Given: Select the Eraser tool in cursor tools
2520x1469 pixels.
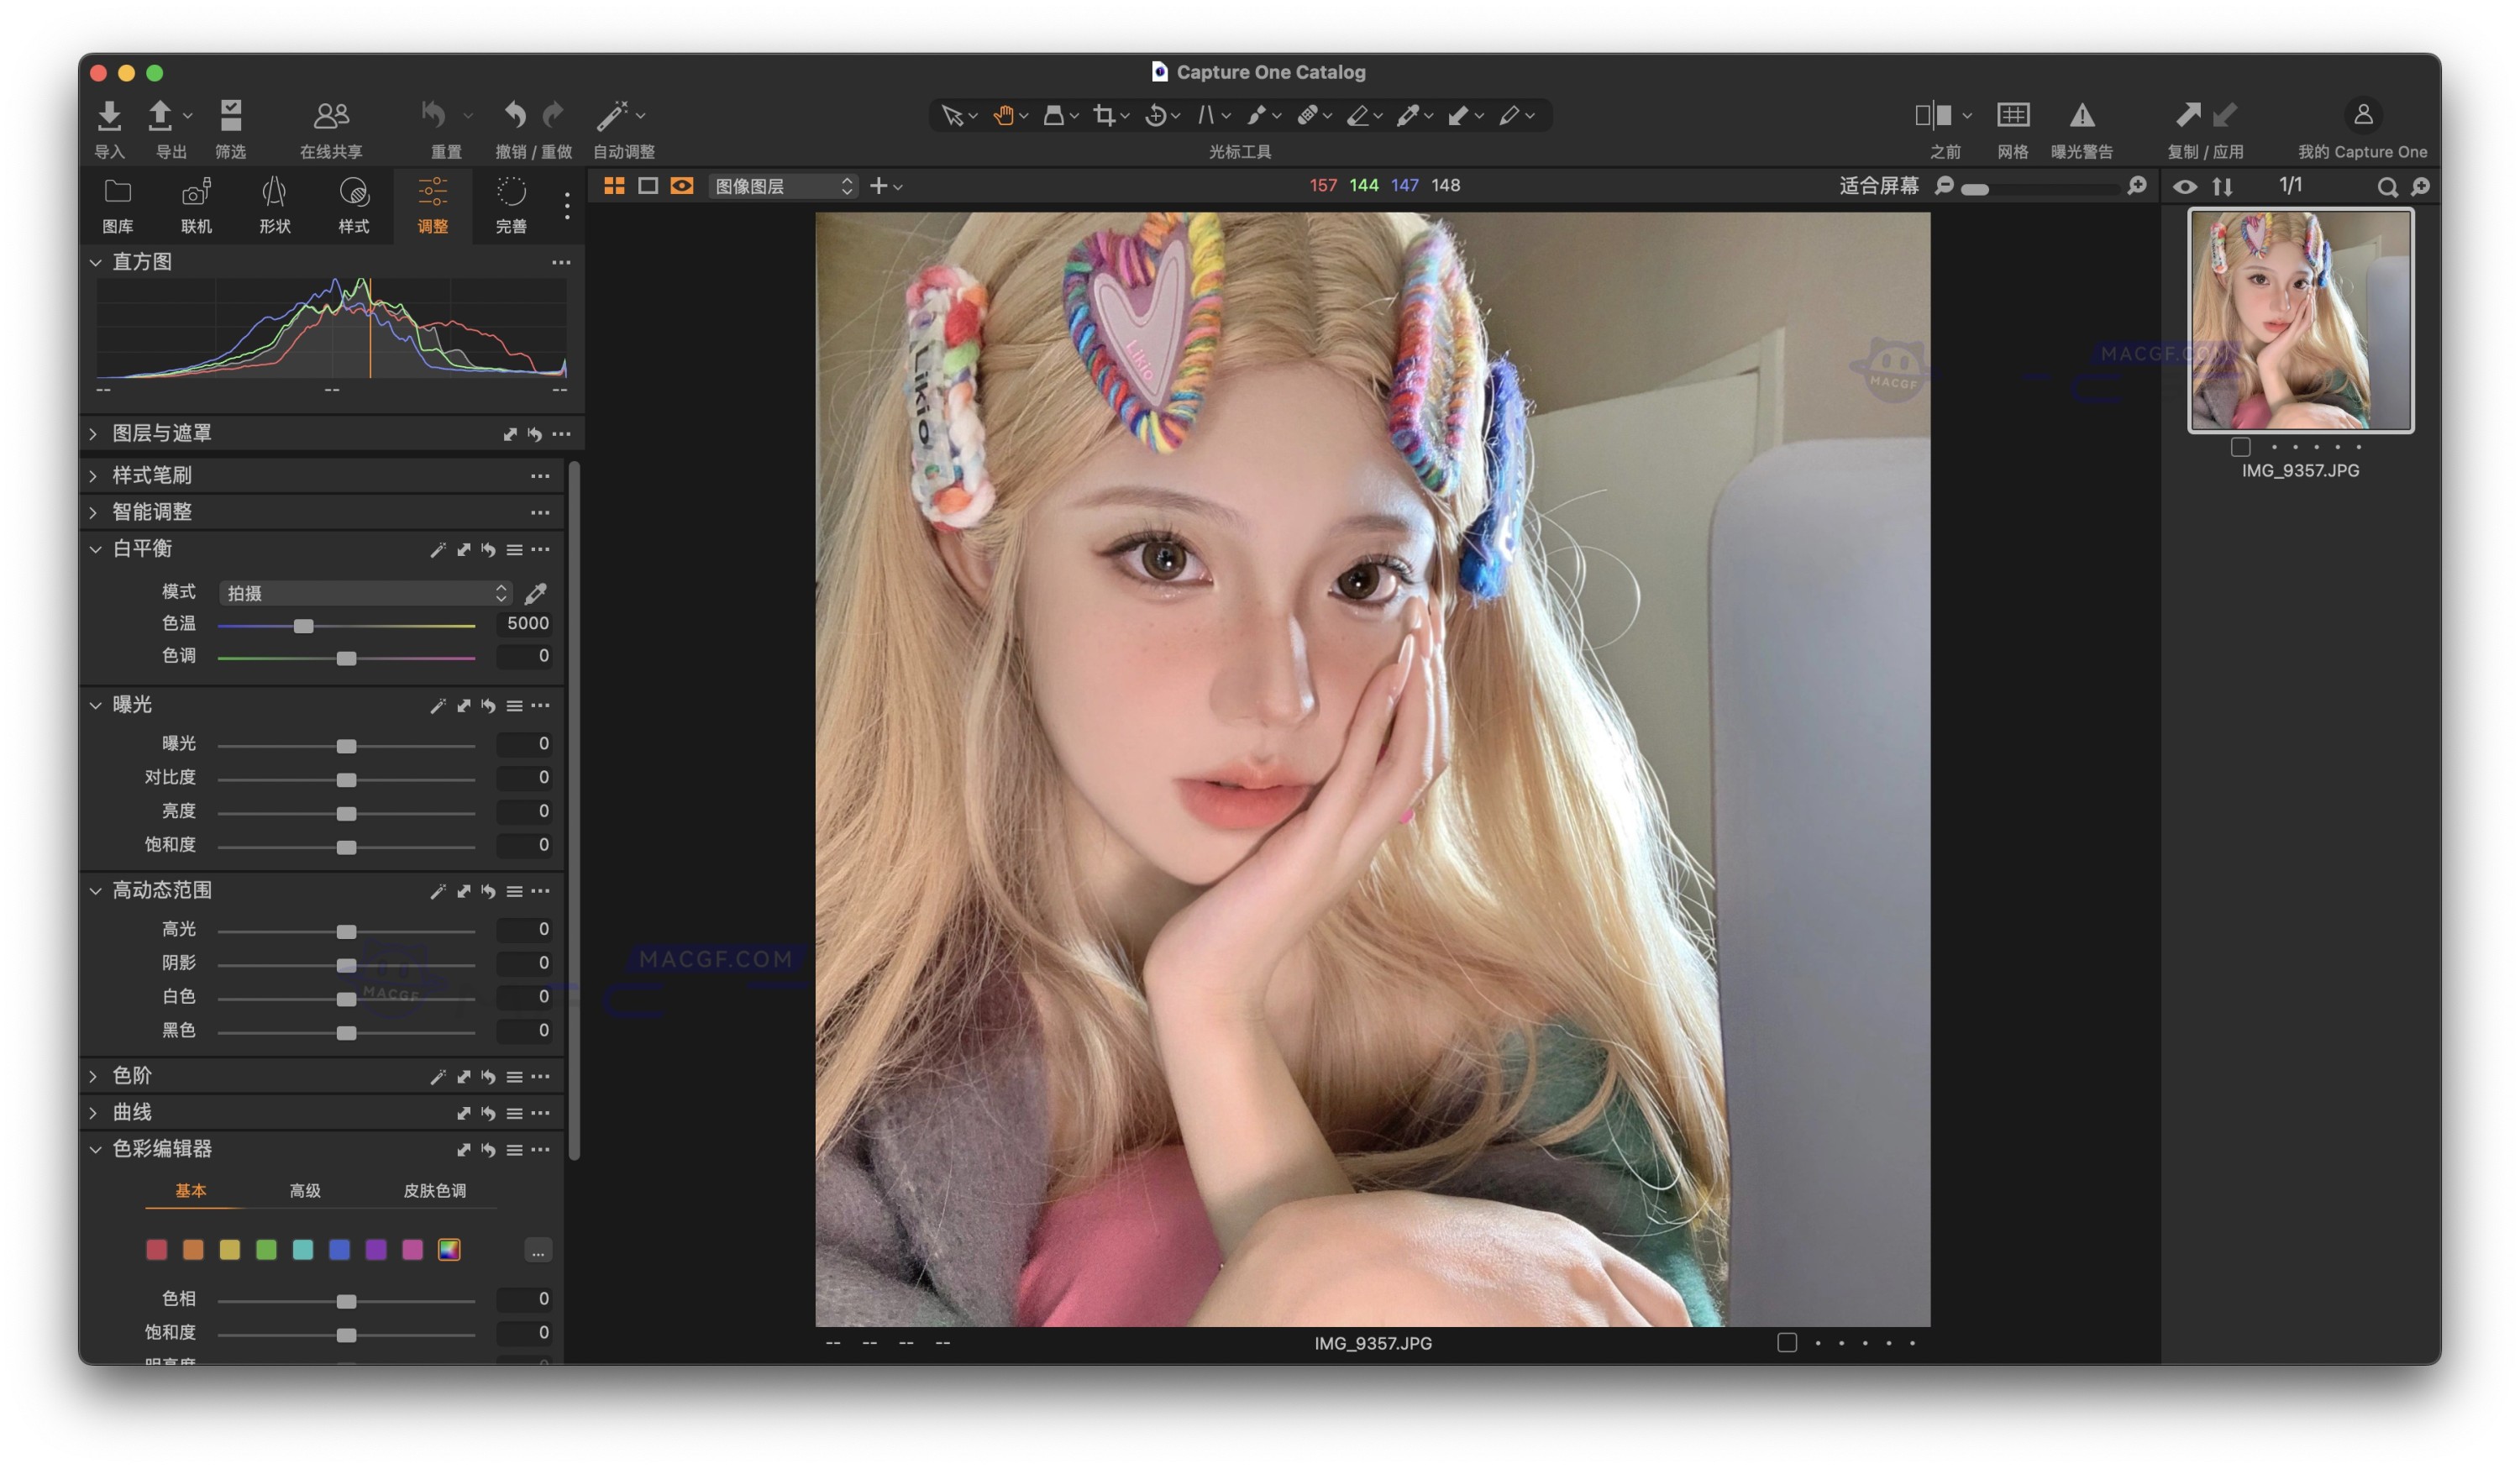Looking at the screenshot, I should click(1358, 115).
